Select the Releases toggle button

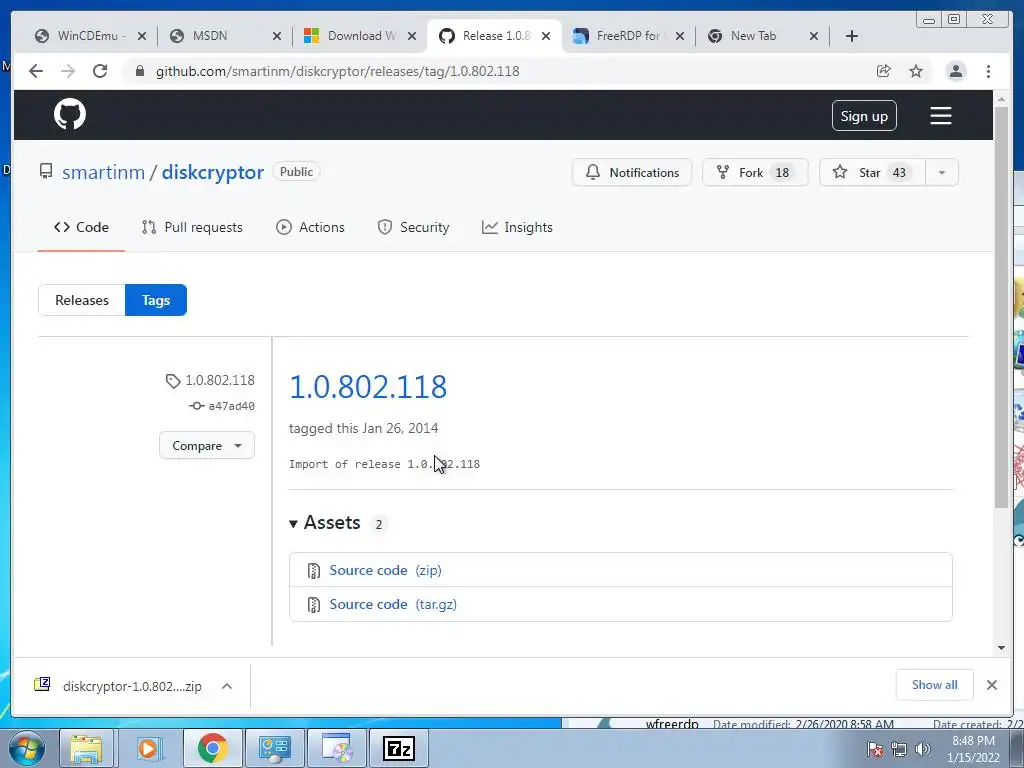[x=82, y=300]
